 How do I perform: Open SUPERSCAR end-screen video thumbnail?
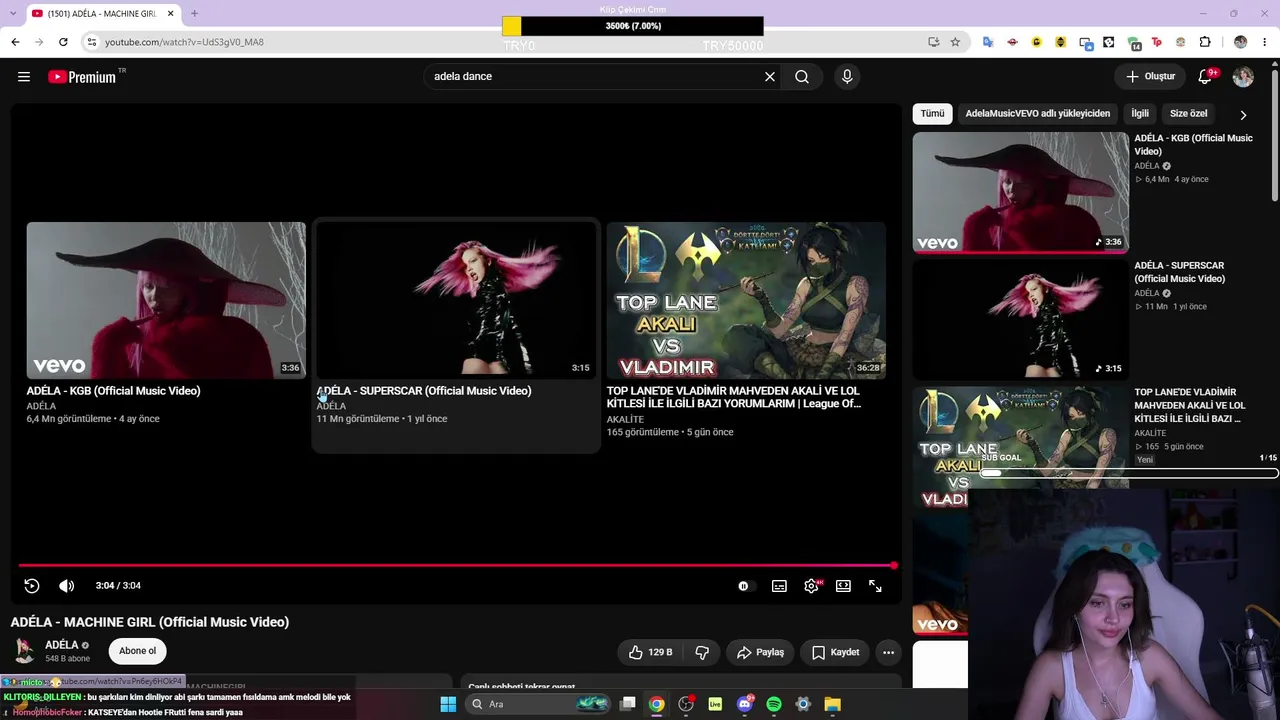pyautogui.click(x=456, y=301)
